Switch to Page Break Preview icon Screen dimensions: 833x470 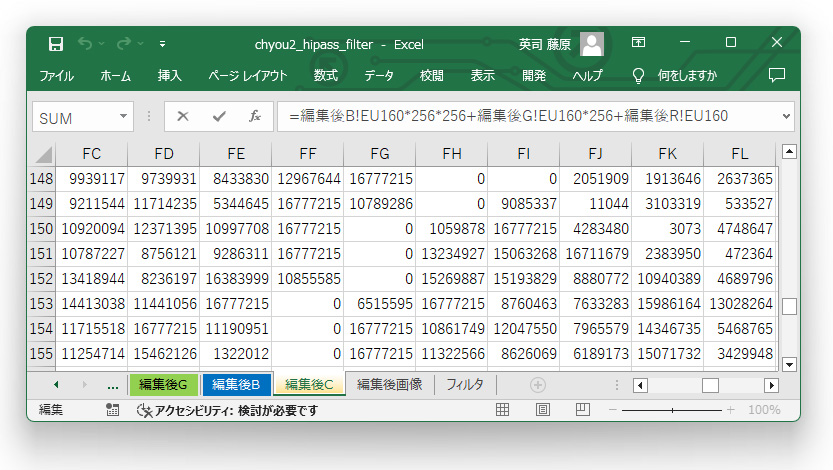click(583, 409)
